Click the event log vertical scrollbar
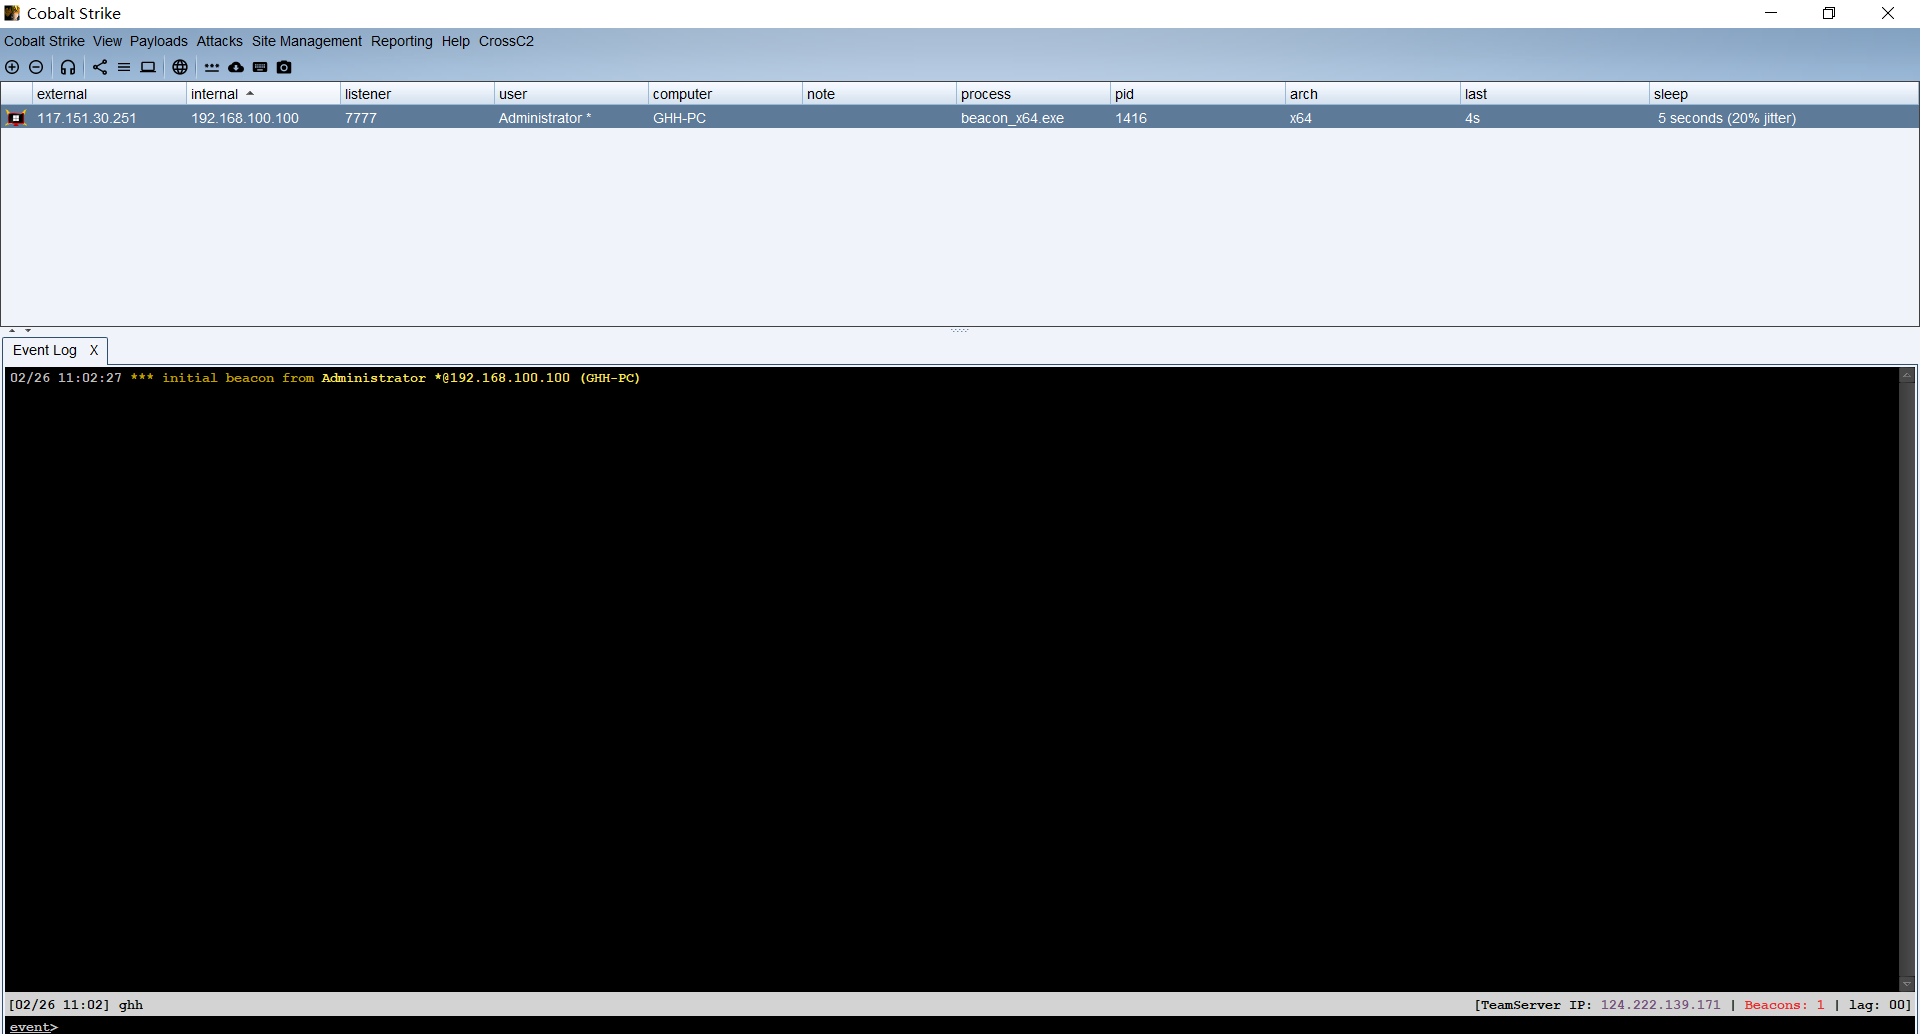Screen dimensions: 1920x1034 click(1907, 679)
